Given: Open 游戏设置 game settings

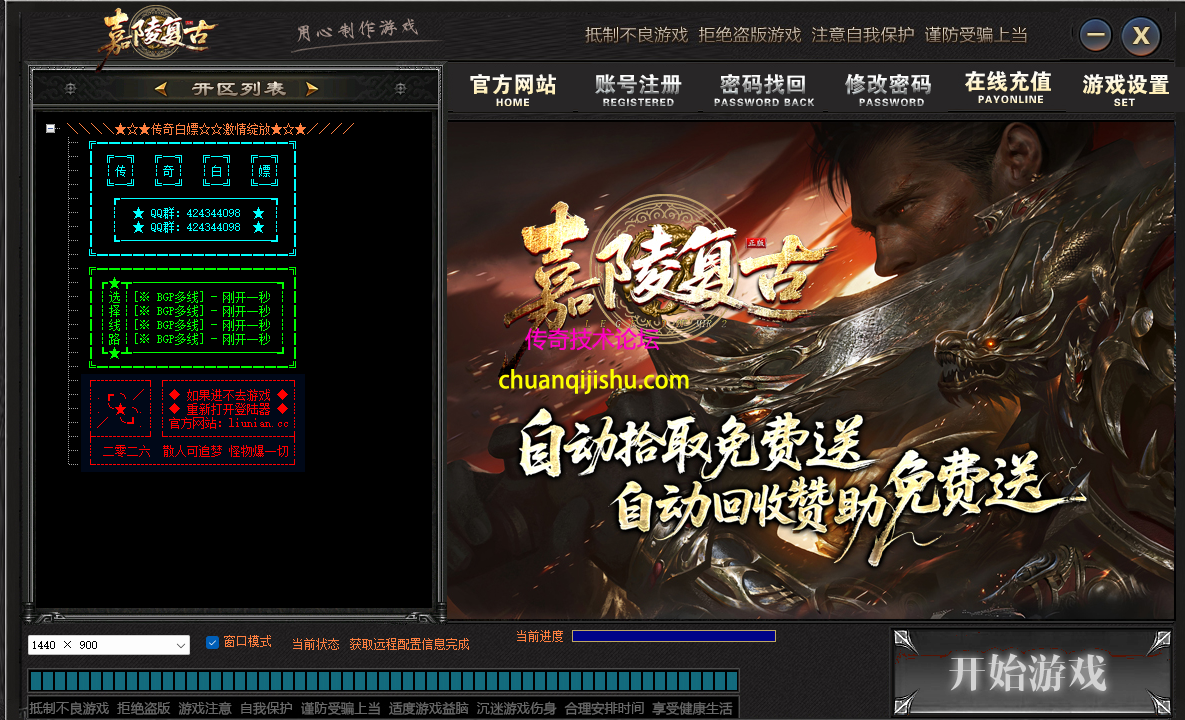Looking at the screenshot, I should (x=1124, y=86).
